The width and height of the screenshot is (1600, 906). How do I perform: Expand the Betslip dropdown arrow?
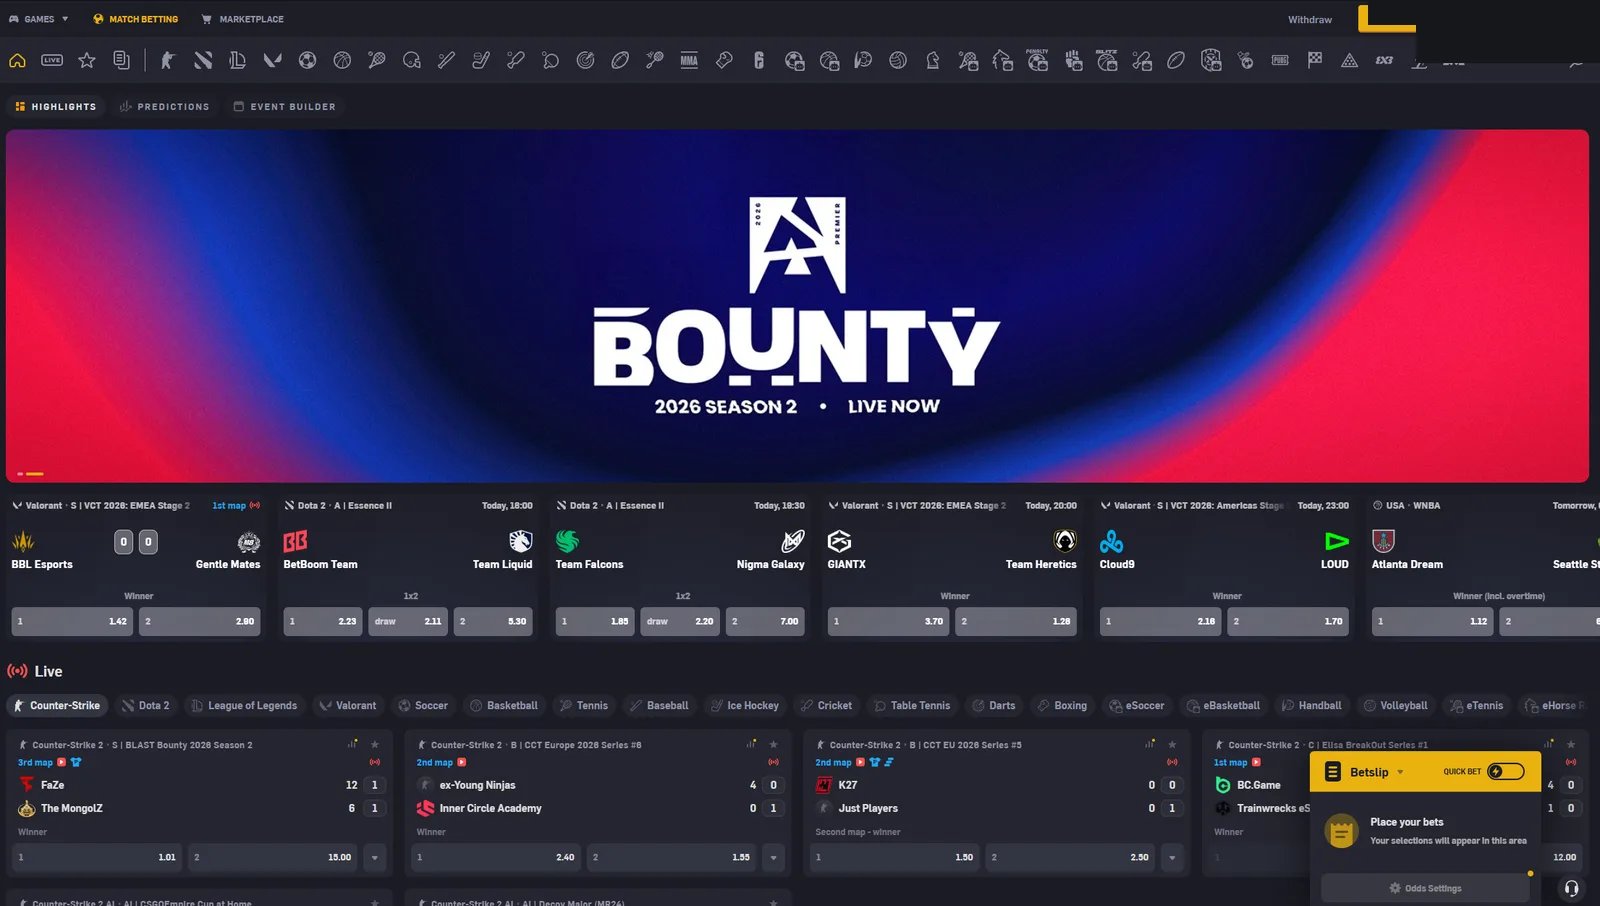click(x=1400, y=772)
